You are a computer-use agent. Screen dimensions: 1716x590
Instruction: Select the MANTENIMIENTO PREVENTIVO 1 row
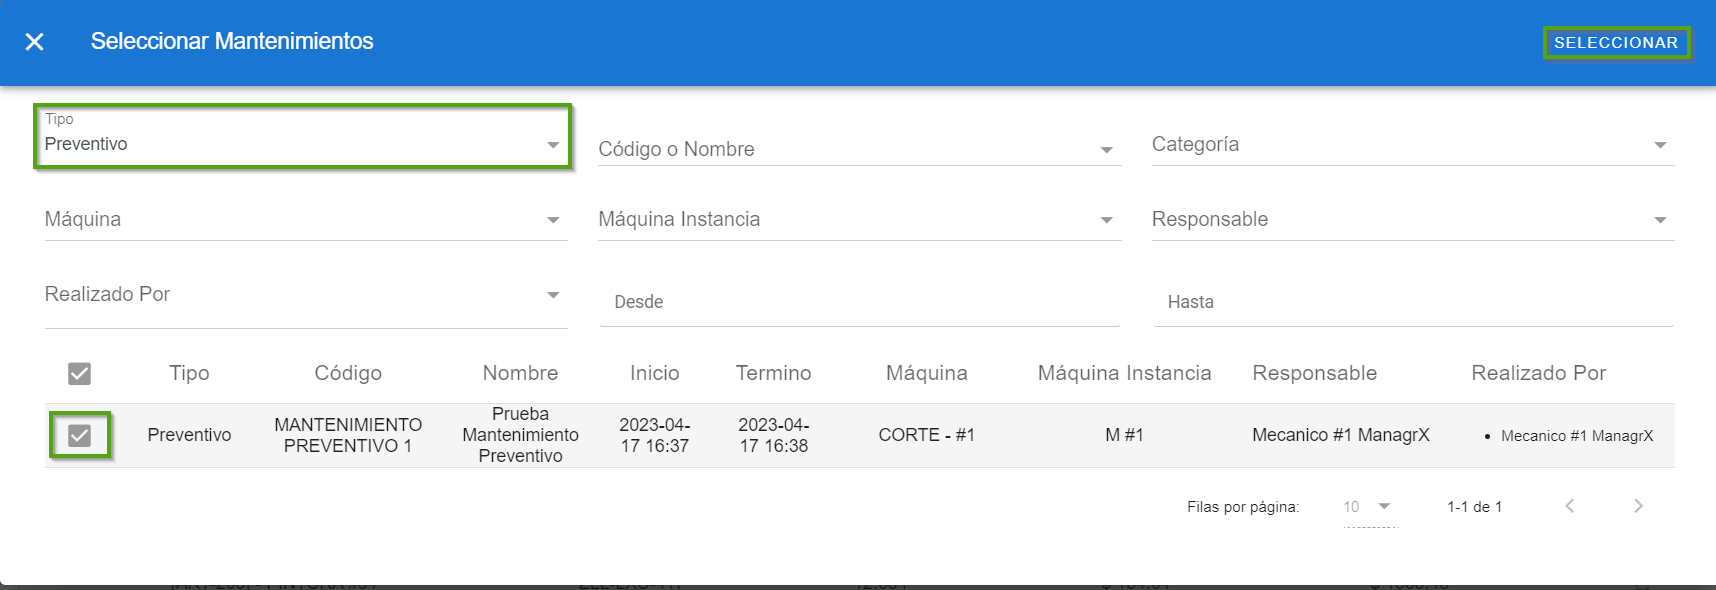(348, 435)
